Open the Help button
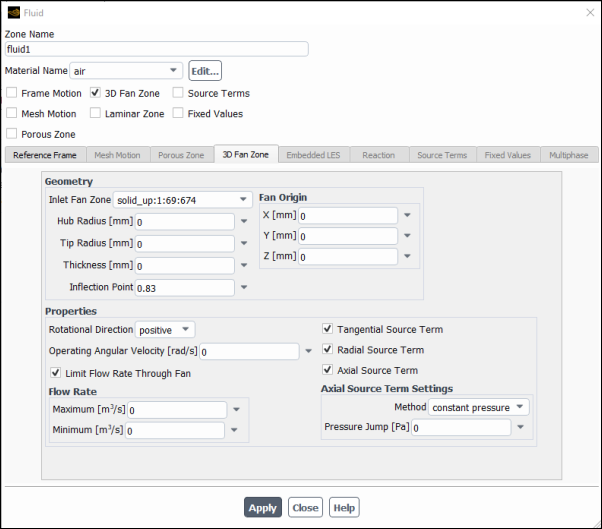 point(344,508)
